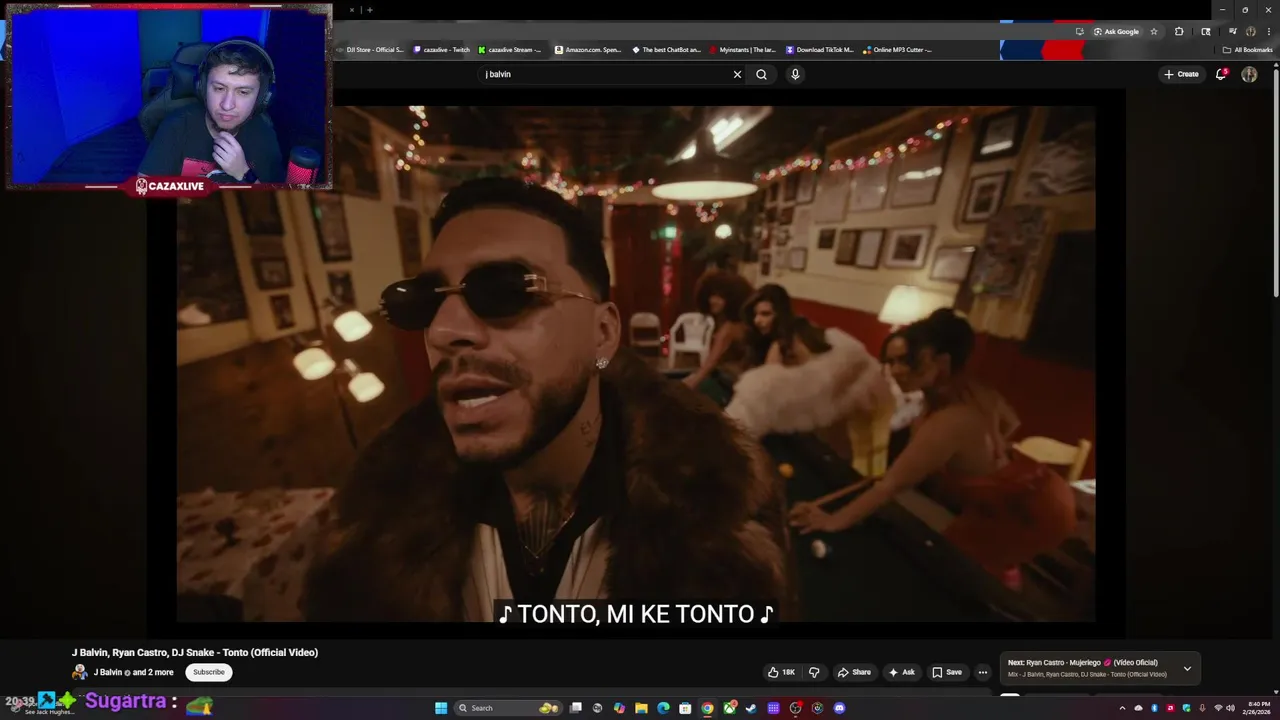Image resolution: width=1280 pixels, height=720 pixels.
Task: Open Discord from the taskbar
Action: [x=839, y=708]
